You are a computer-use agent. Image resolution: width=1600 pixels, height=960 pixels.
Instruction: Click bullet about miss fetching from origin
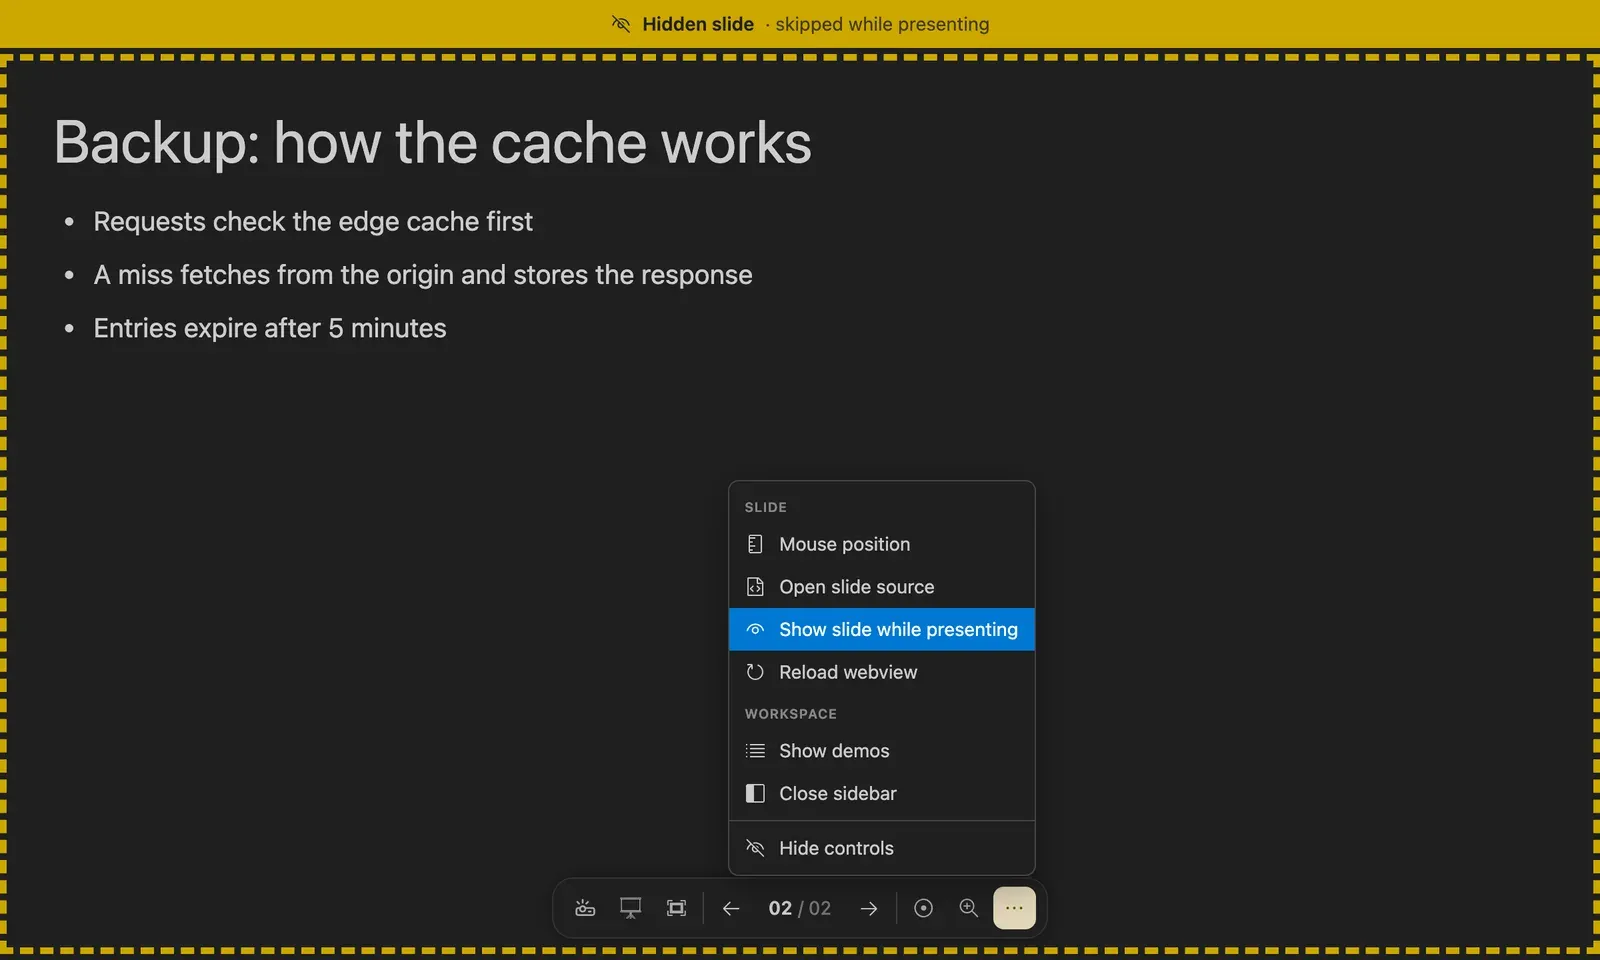[423, 275]
